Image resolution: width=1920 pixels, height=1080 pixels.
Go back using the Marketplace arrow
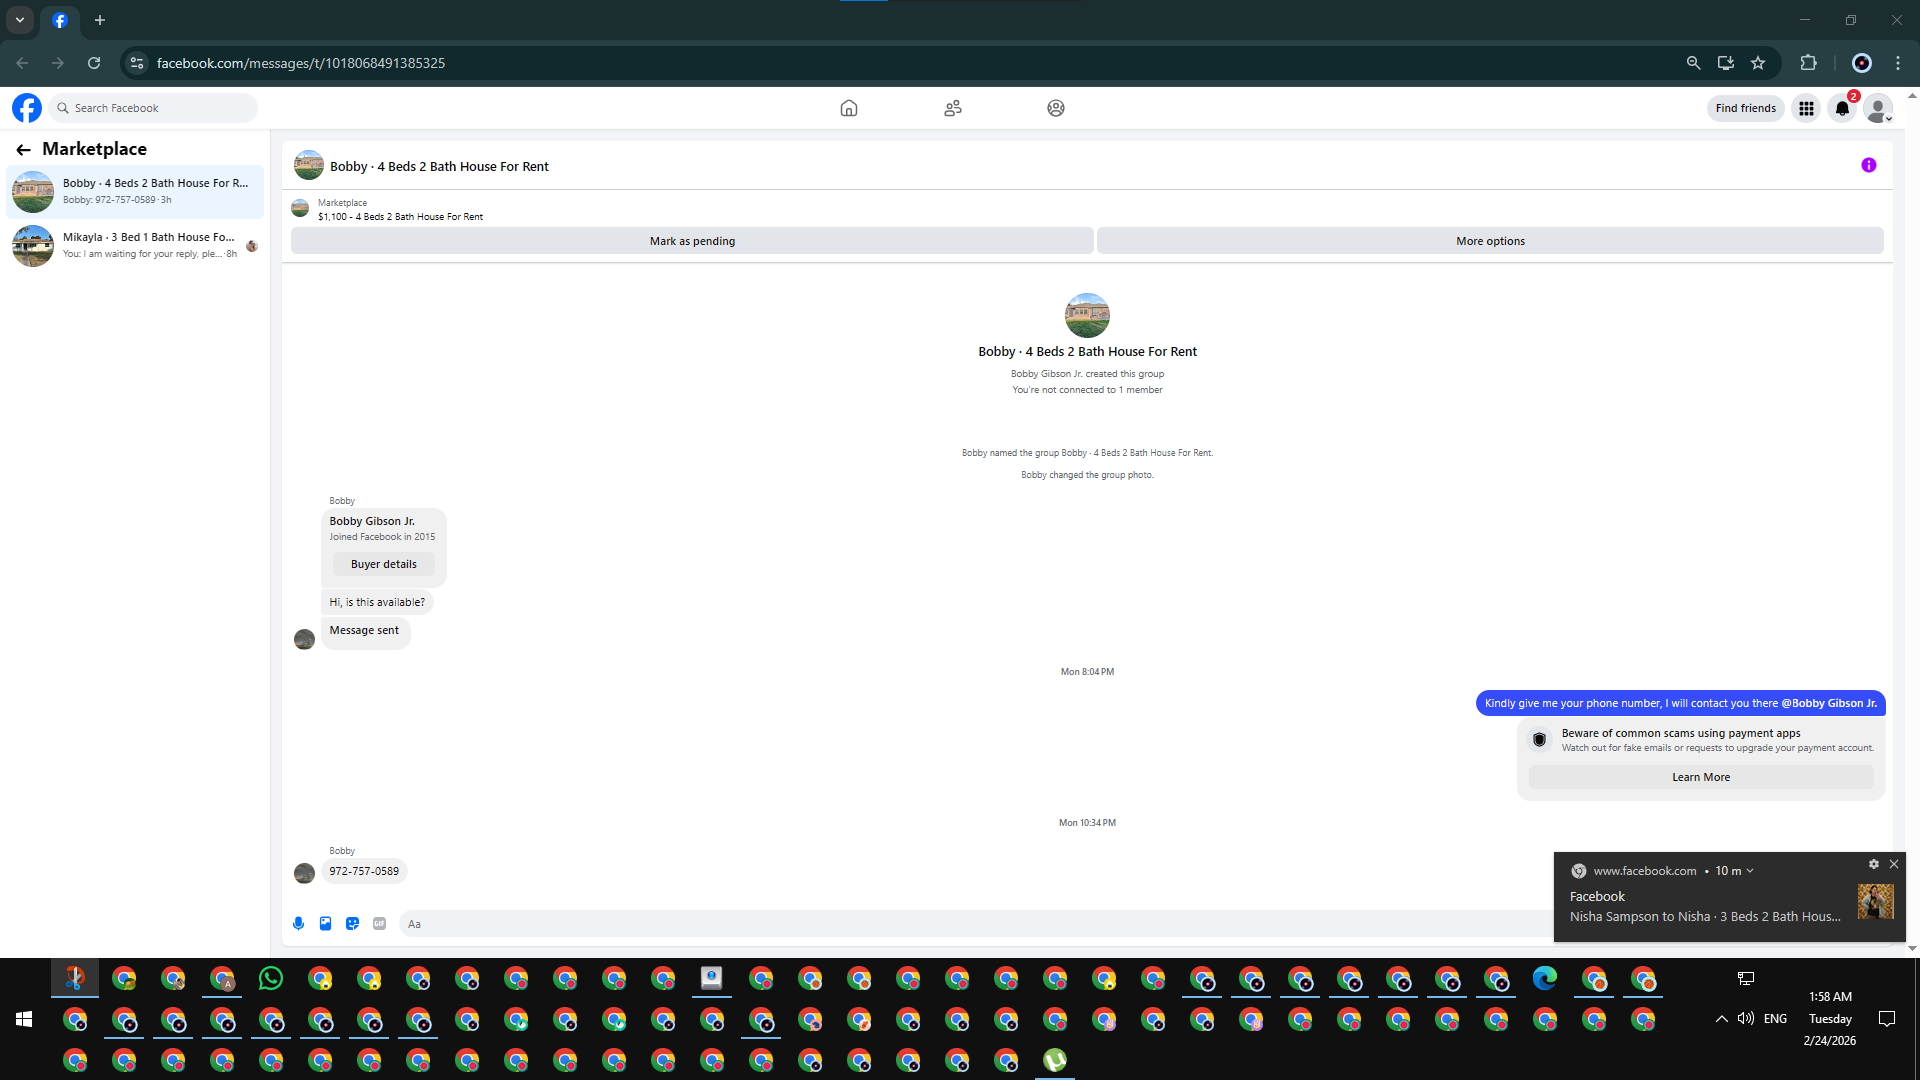pyautogui.click(x=23, y=149)
